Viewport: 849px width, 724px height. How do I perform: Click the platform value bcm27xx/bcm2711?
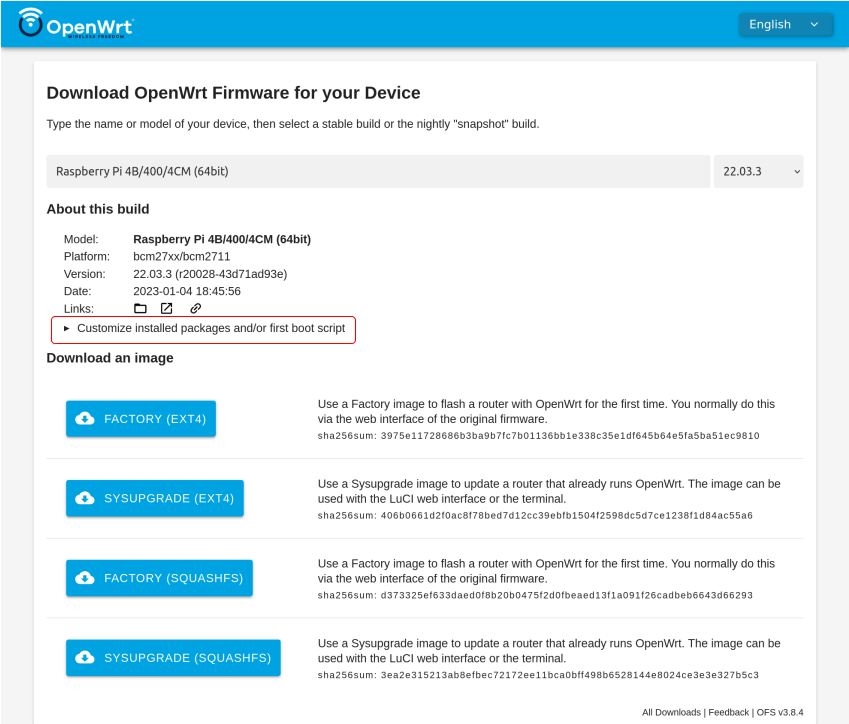point(181,257)
